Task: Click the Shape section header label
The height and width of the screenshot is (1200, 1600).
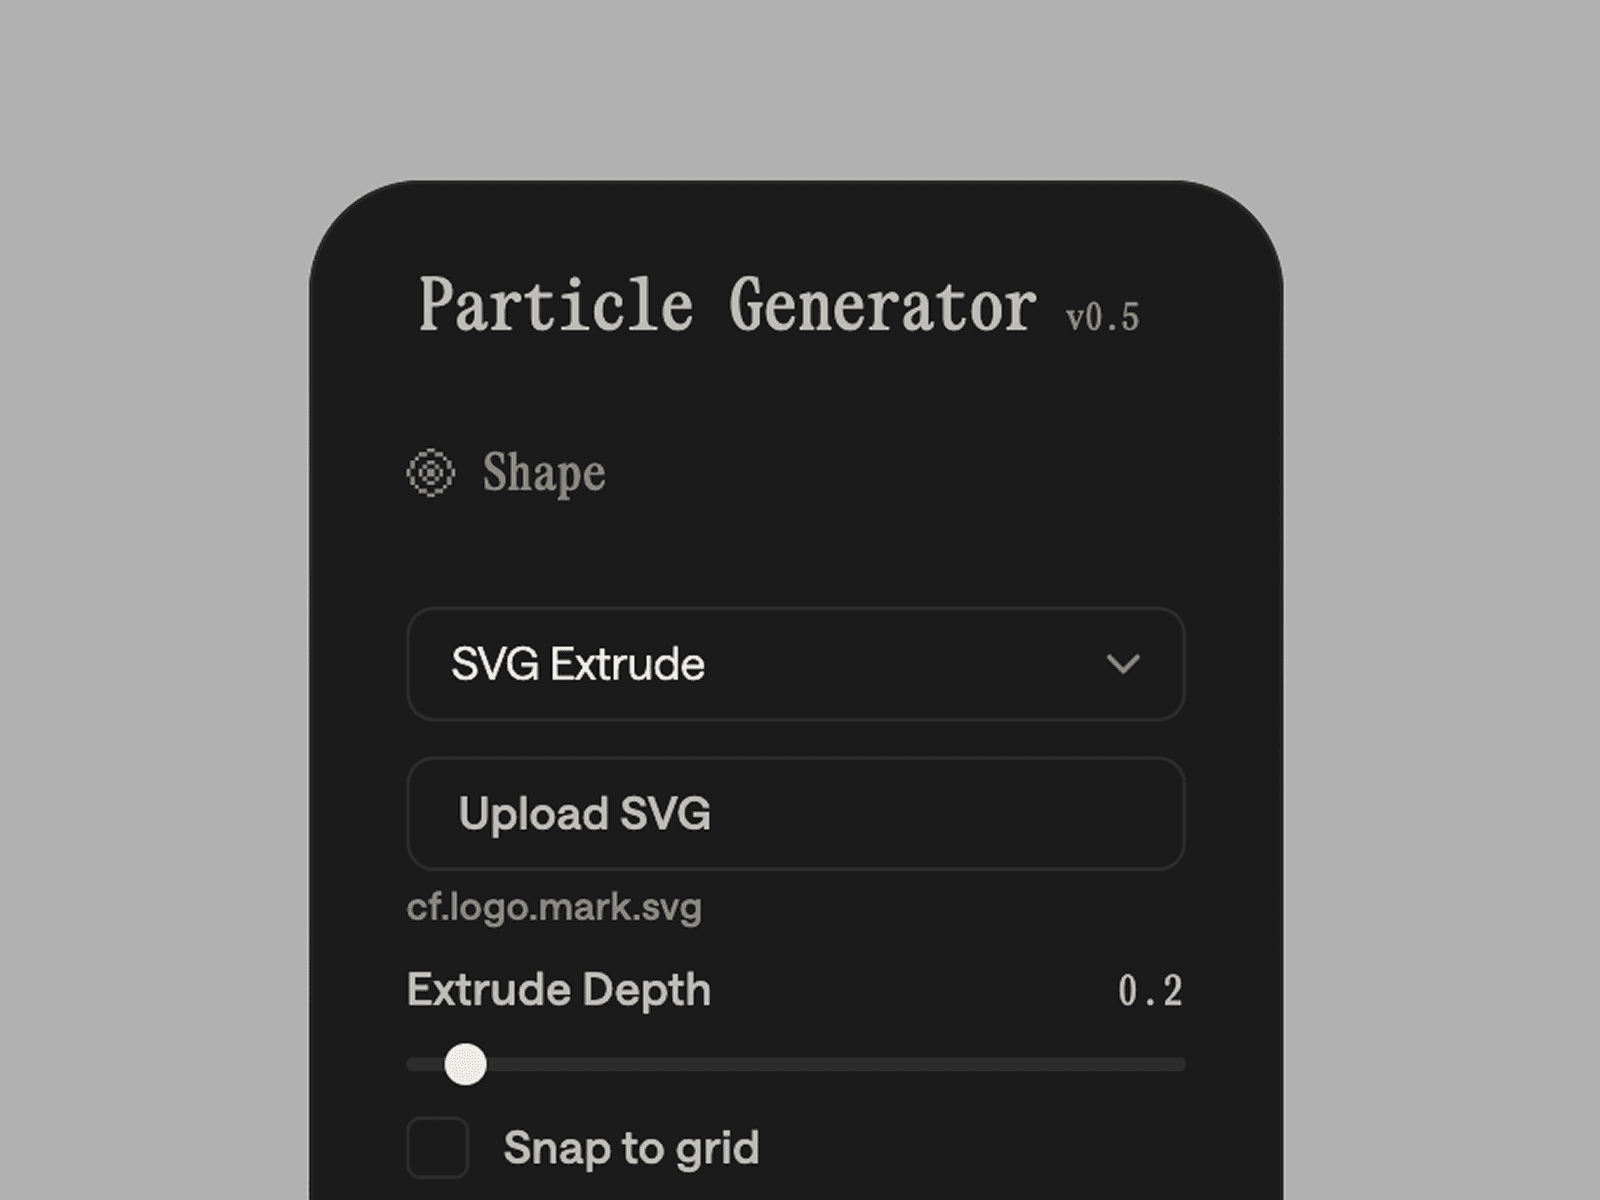Action: 544,472
